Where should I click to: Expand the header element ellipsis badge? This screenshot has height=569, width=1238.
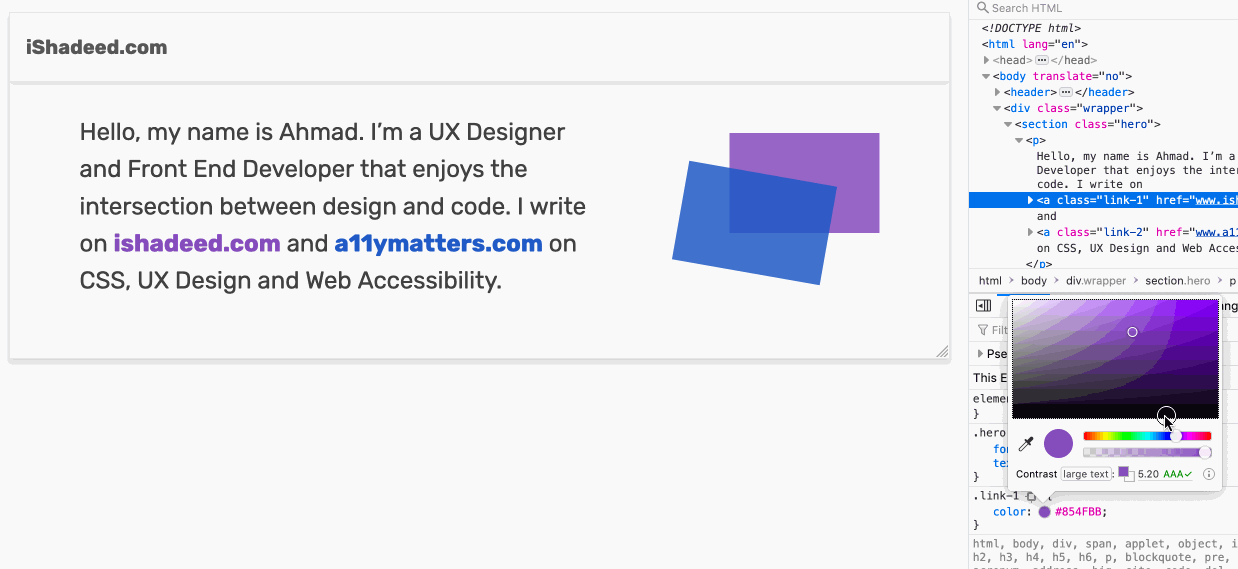click(1065, 92)
